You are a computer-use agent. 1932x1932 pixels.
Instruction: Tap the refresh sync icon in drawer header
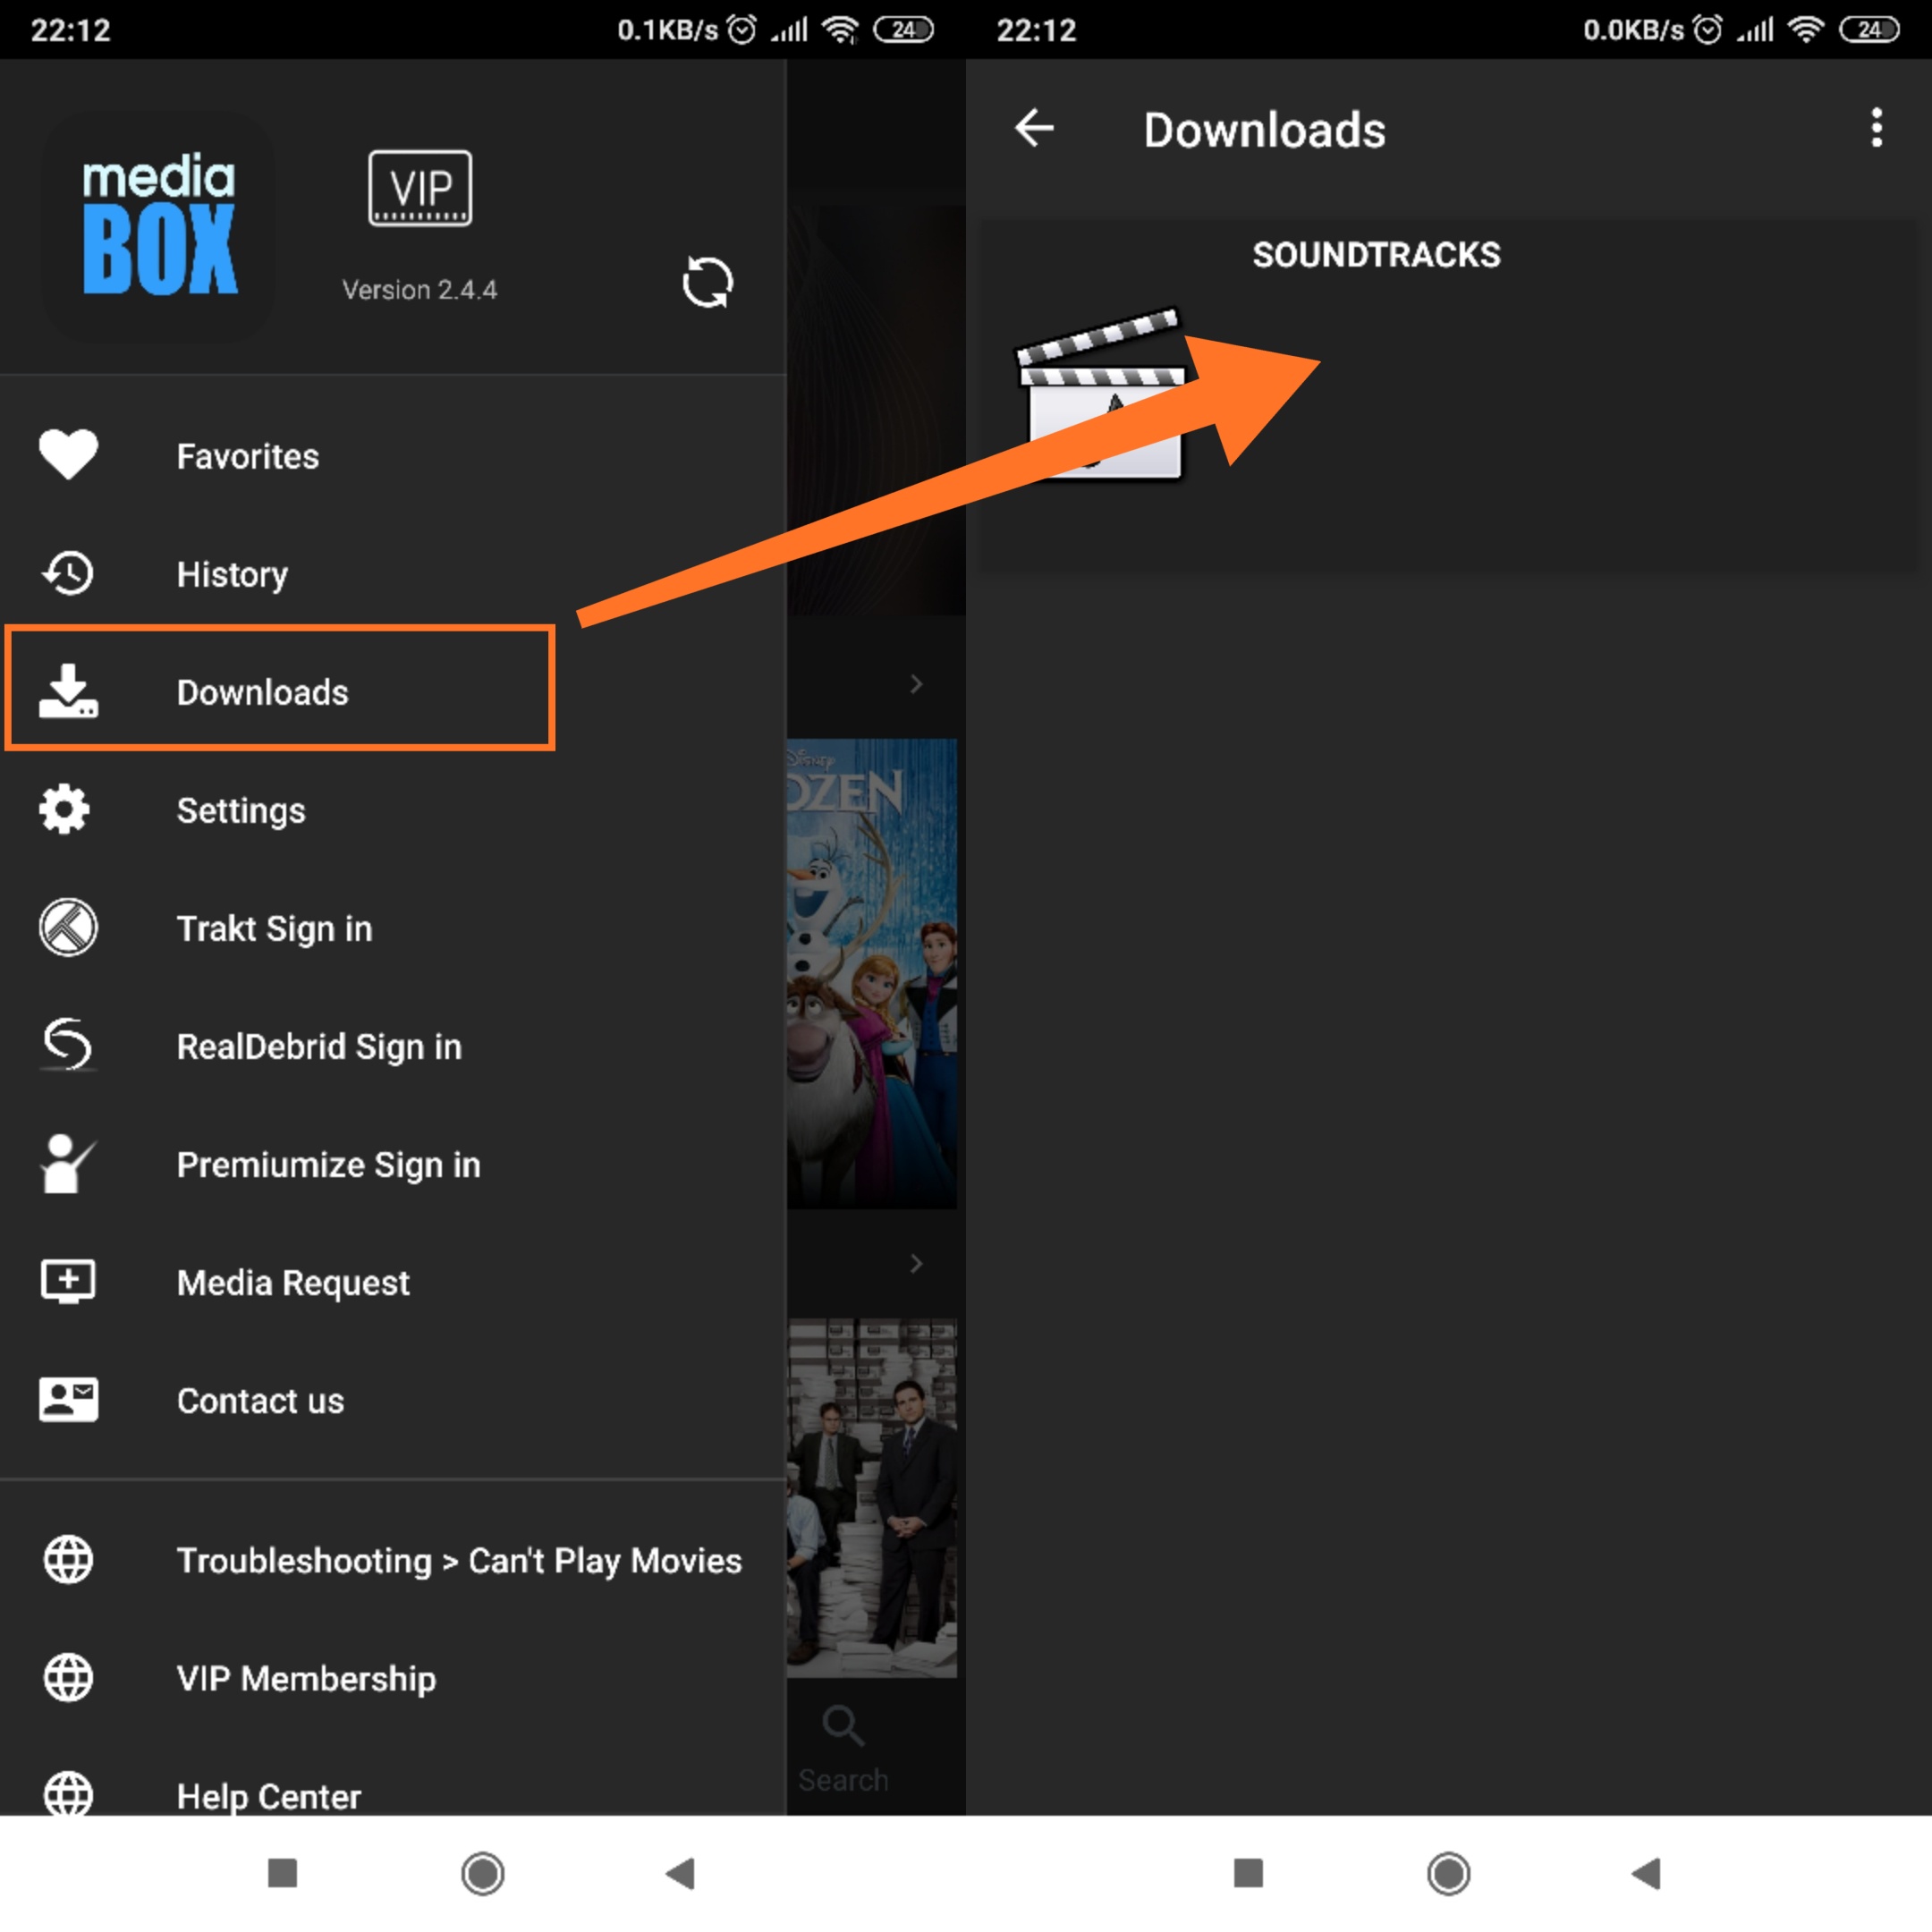(707, 282)
